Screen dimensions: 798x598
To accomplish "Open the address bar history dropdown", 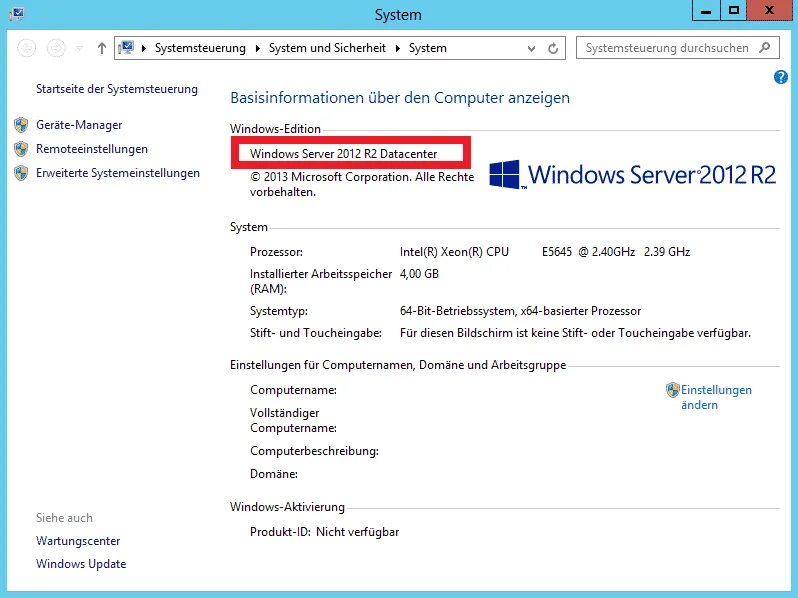I will click(531, 49).
